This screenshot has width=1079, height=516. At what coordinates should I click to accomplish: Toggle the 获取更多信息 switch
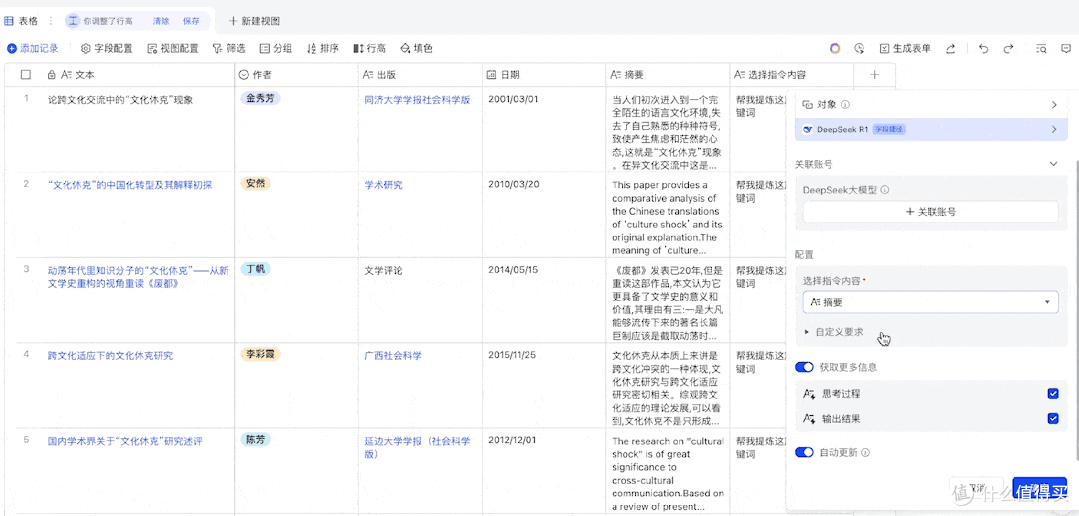coord(804,367)
